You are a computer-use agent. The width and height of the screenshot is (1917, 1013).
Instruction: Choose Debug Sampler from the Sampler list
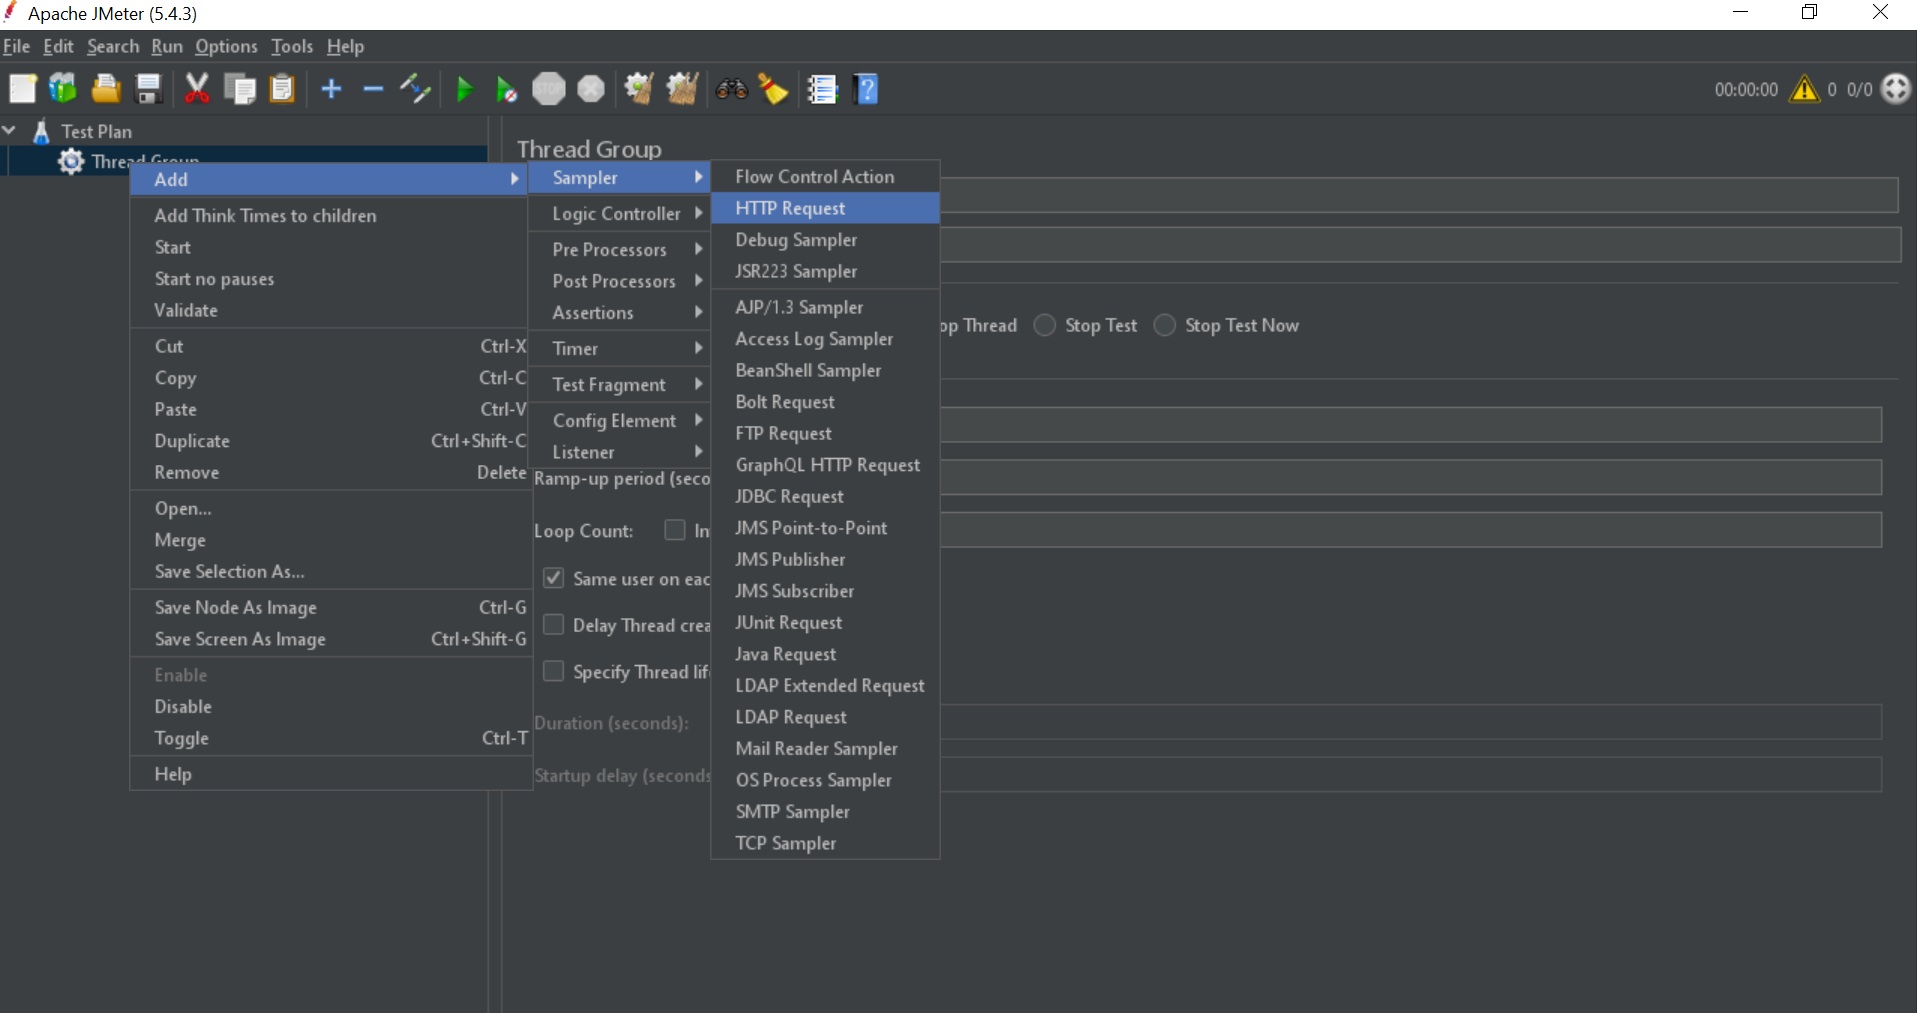pos(825,240)
